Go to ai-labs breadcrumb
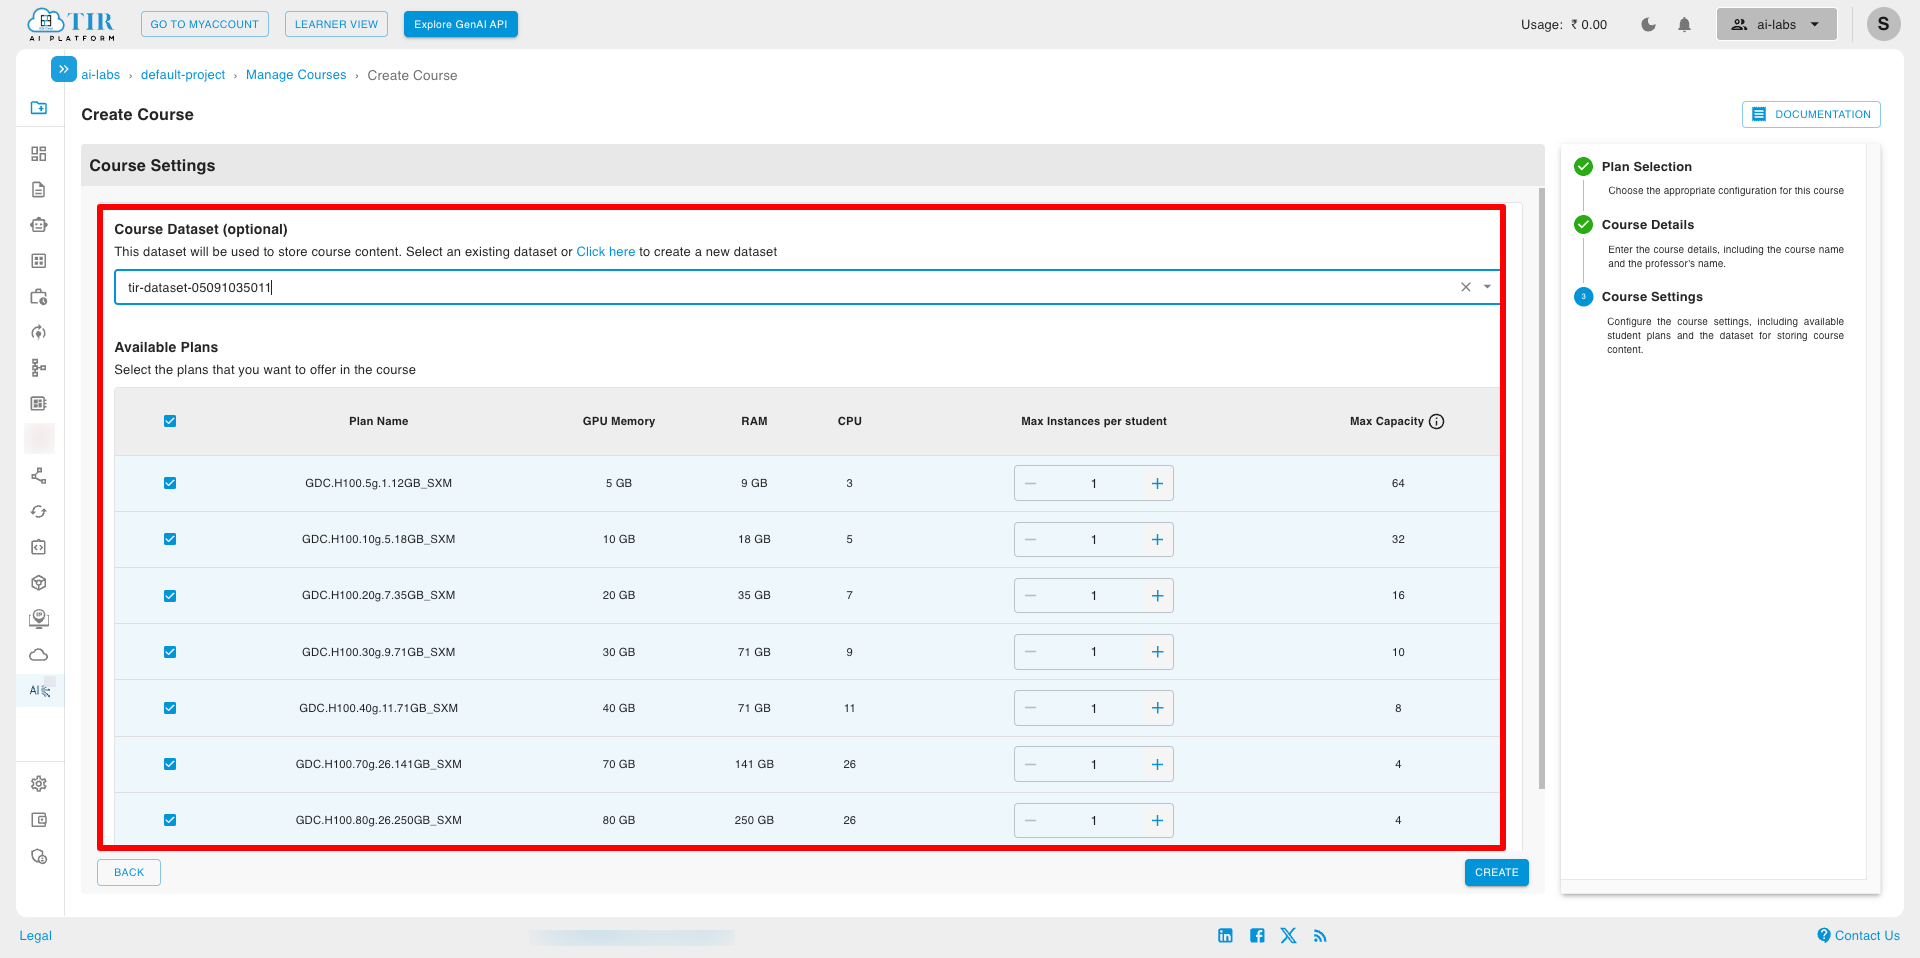This screenshot has height=958, width=1920. pos(100,75)
